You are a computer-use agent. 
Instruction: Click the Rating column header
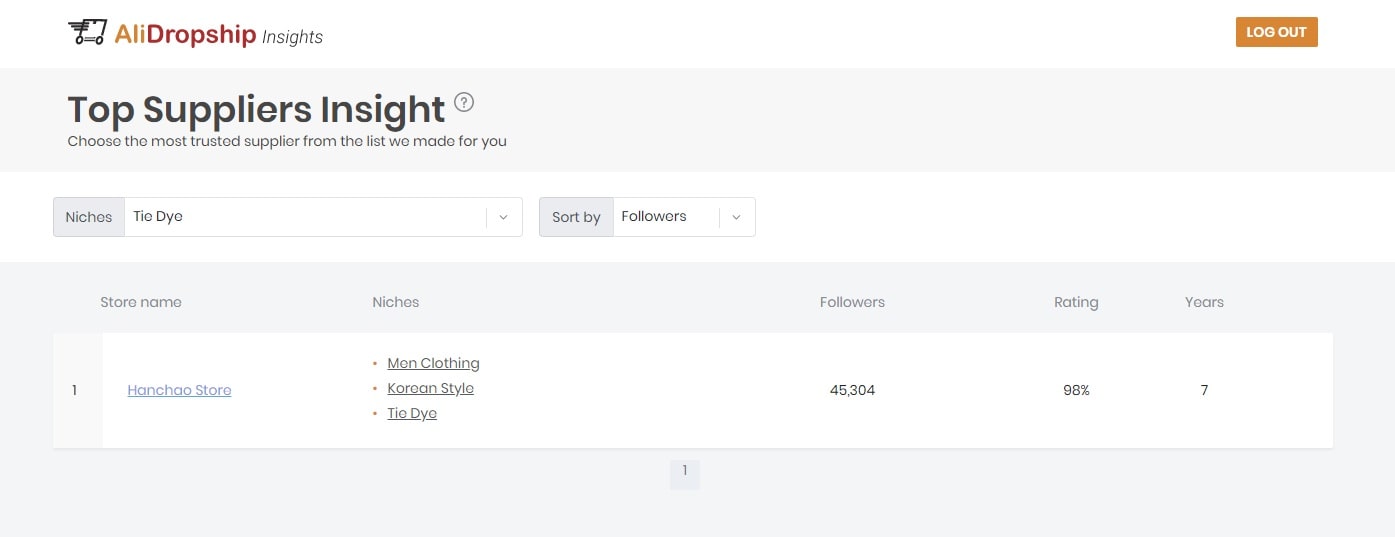[1076, 302]
